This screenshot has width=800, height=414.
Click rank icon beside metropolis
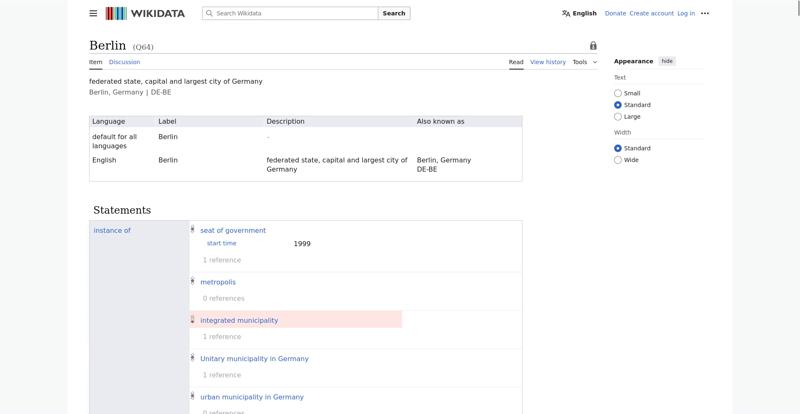pos(193,281)
